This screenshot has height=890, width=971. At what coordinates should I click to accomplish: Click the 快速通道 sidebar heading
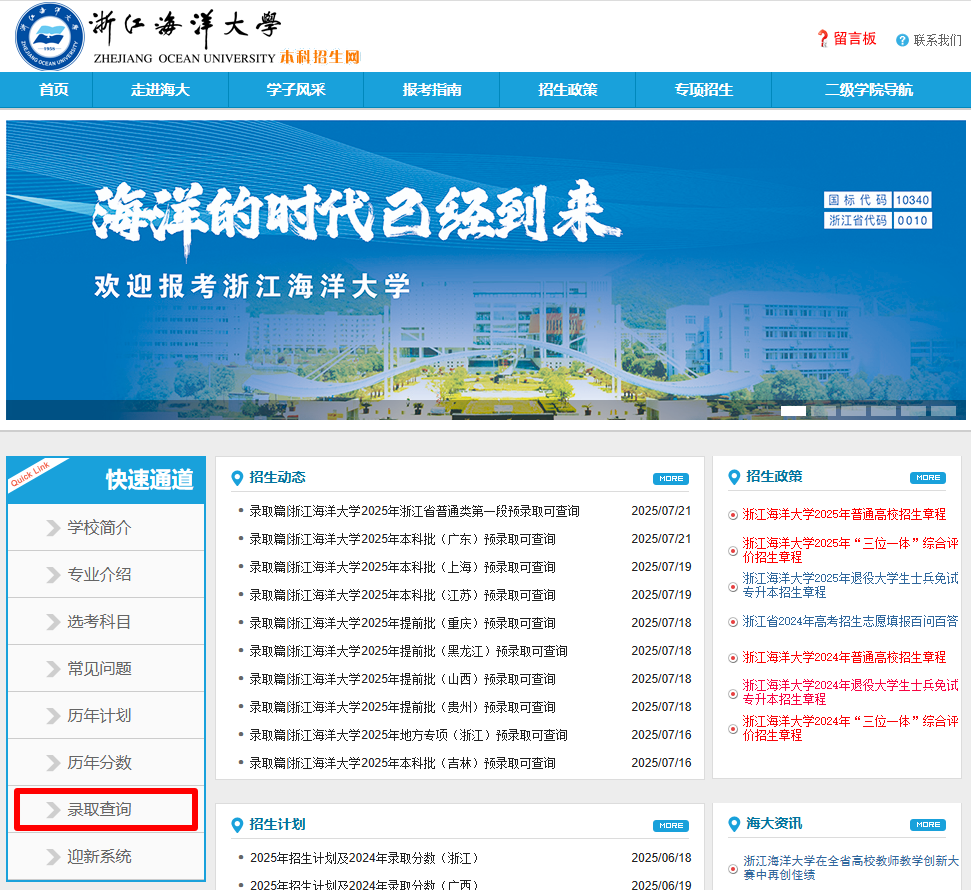pos(149,480)
